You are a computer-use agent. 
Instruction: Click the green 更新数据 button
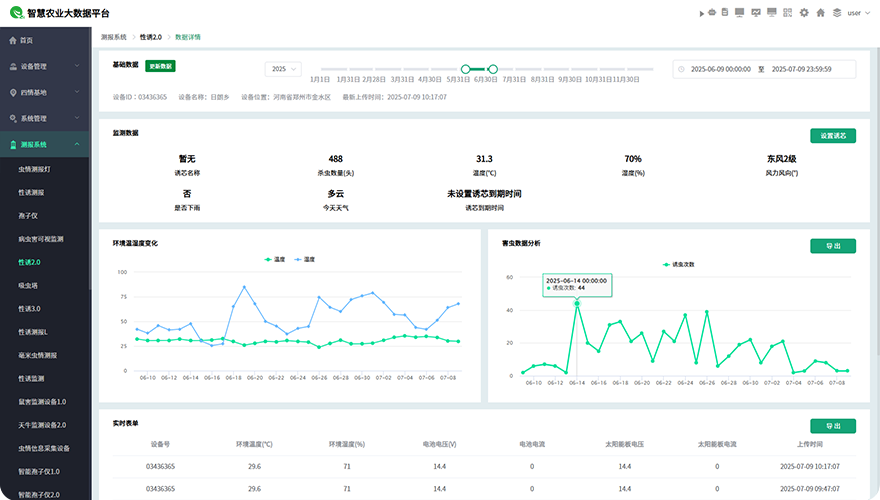(x=160, y=65)
